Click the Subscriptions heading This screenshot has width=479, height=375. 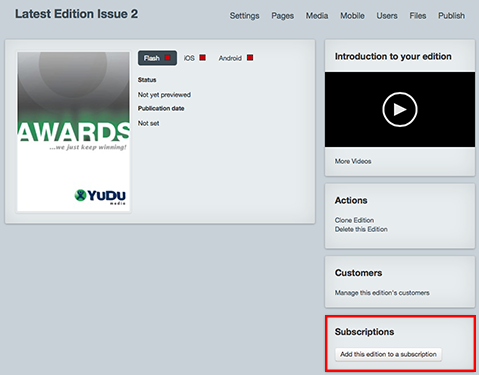click(364, 332)
